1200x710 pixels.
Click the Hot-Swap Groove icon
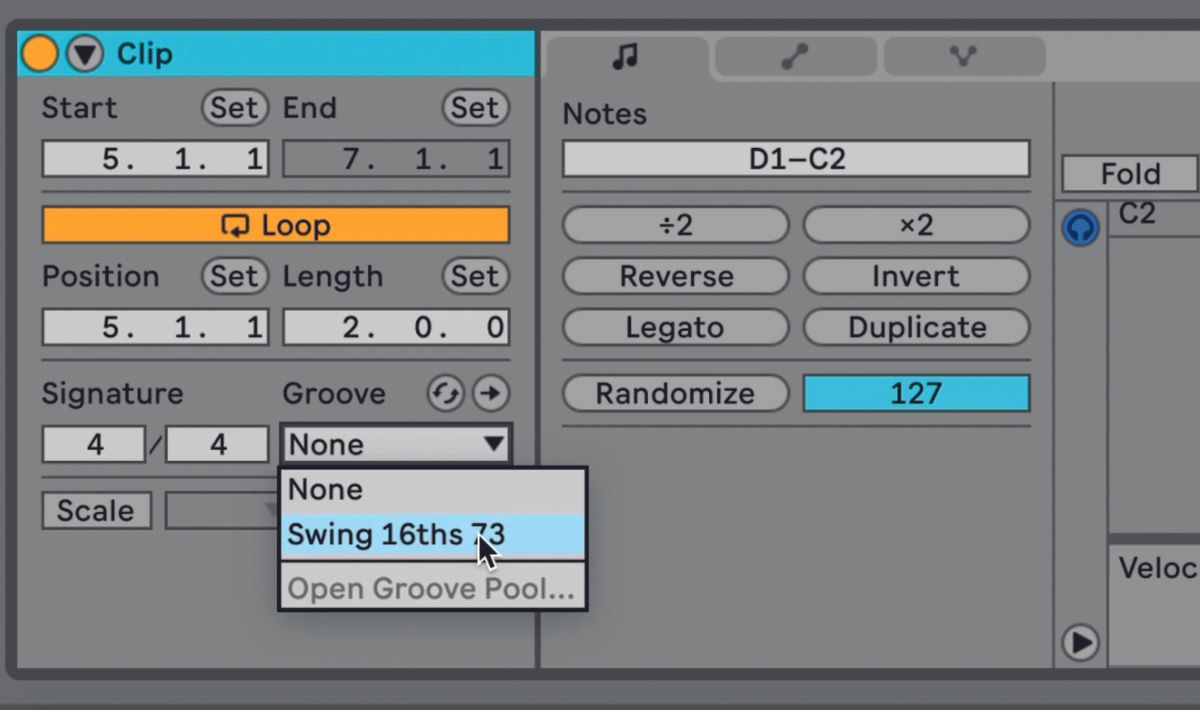coord(445,394)
